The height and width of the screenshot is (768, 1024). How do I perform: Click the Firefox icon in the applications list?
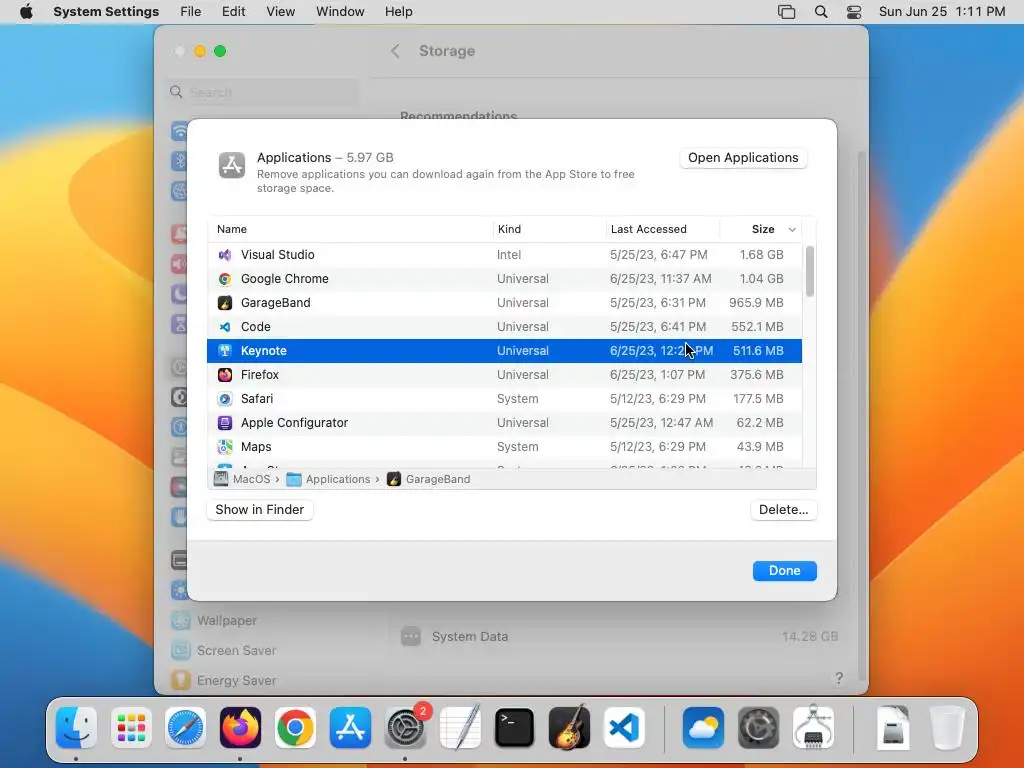tap(225, 375)
